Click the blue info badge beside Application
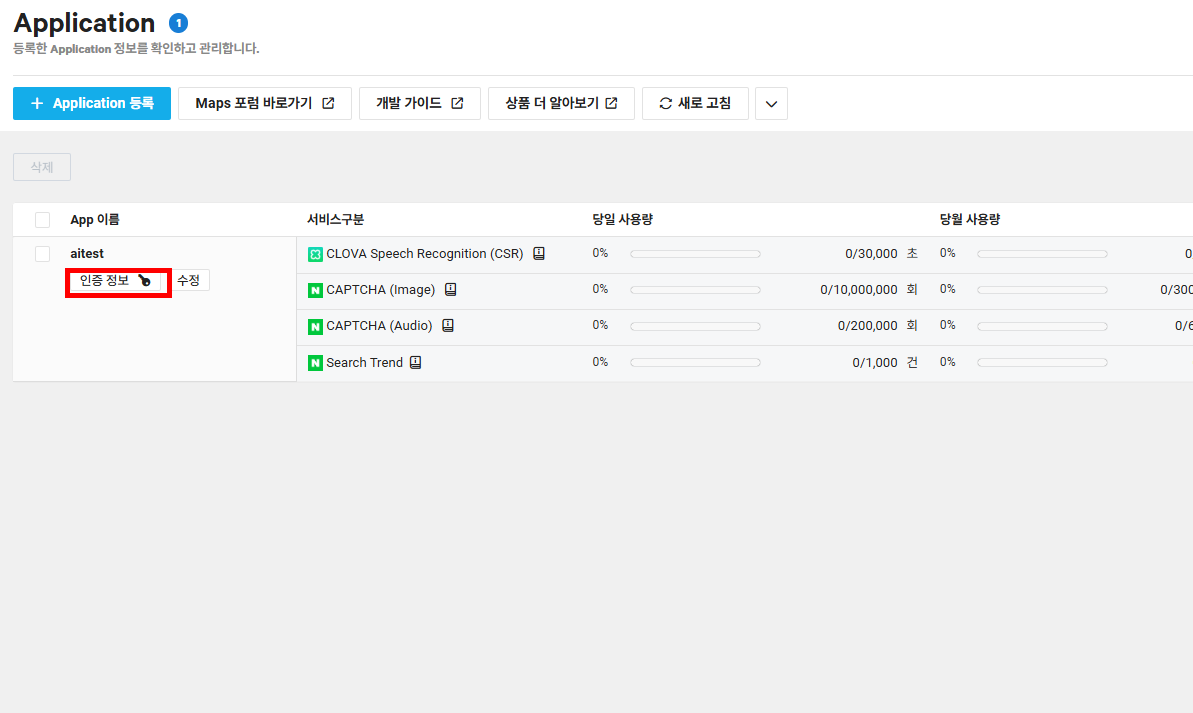1193x713 pixels. (x=178, y=23)
